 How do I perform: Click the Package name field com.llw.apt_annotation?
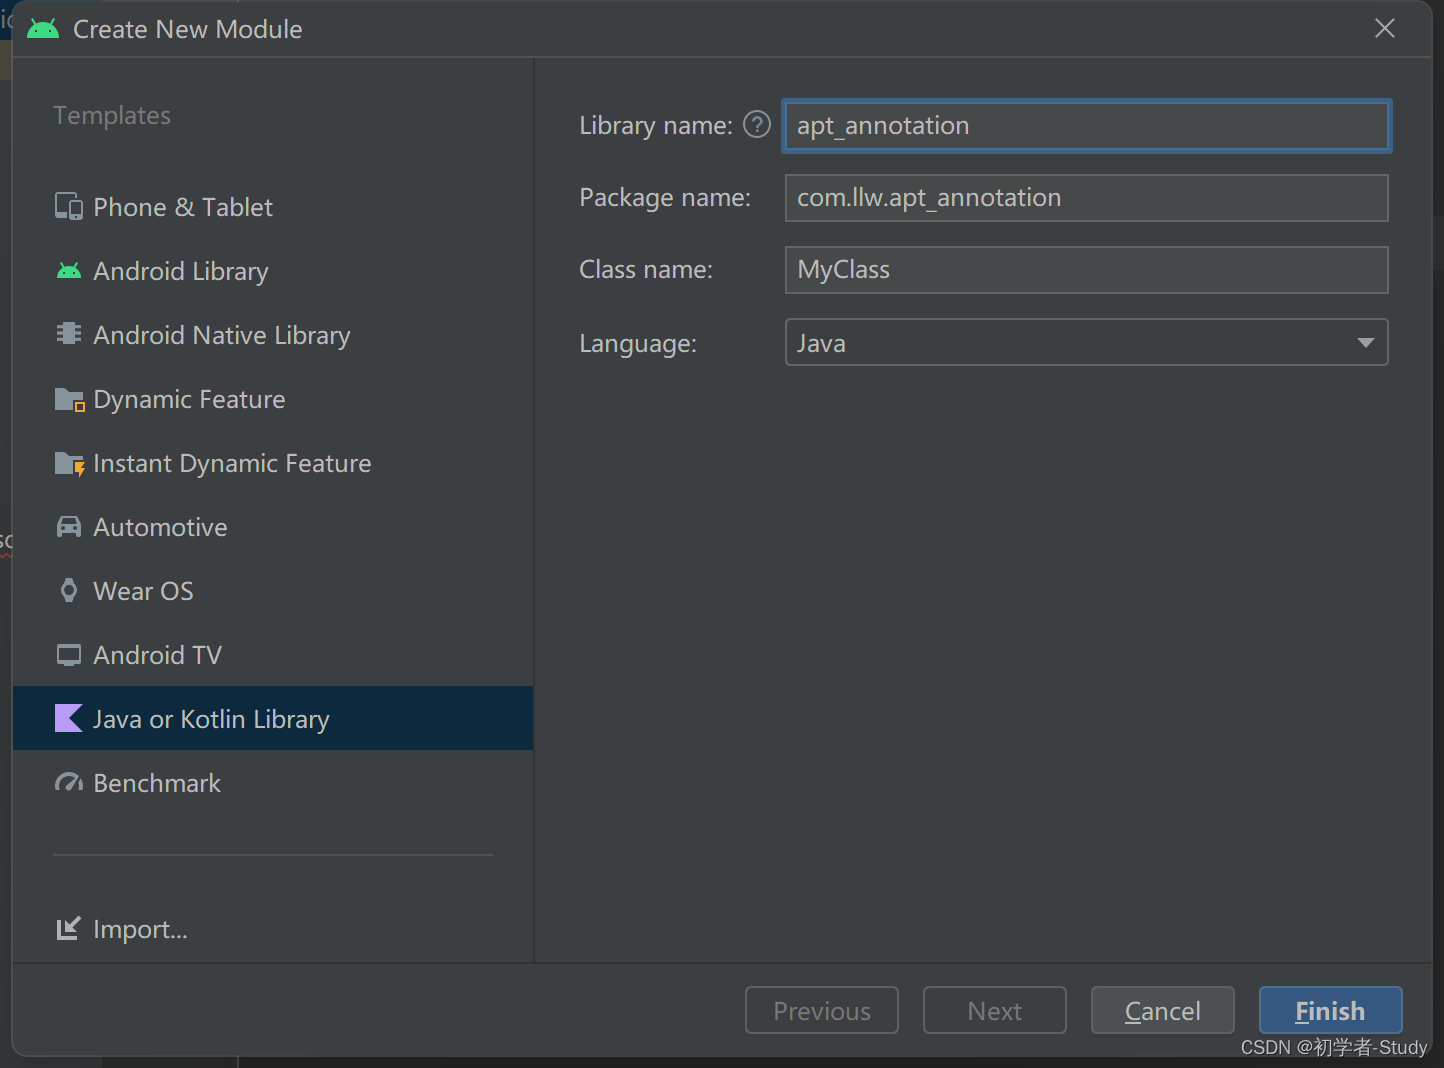coord(1087,198)
